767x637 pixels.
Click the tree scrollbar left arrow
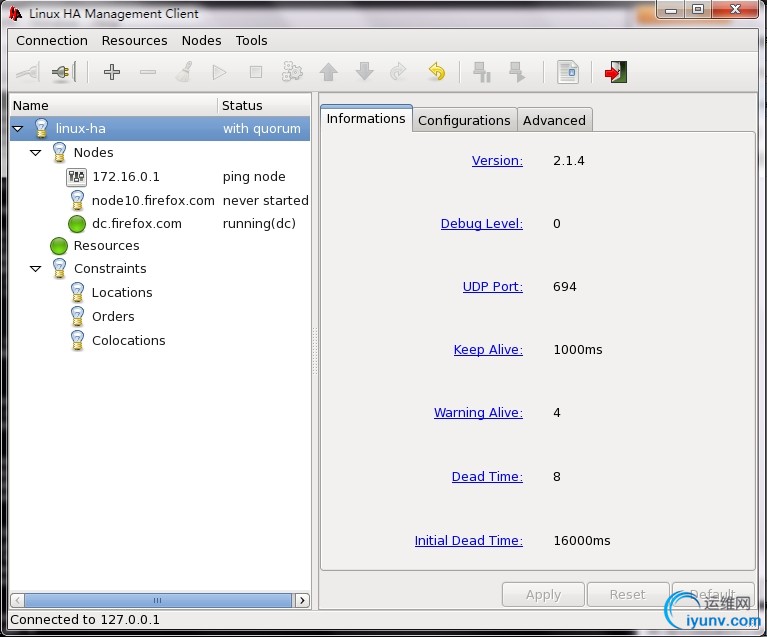18,600
